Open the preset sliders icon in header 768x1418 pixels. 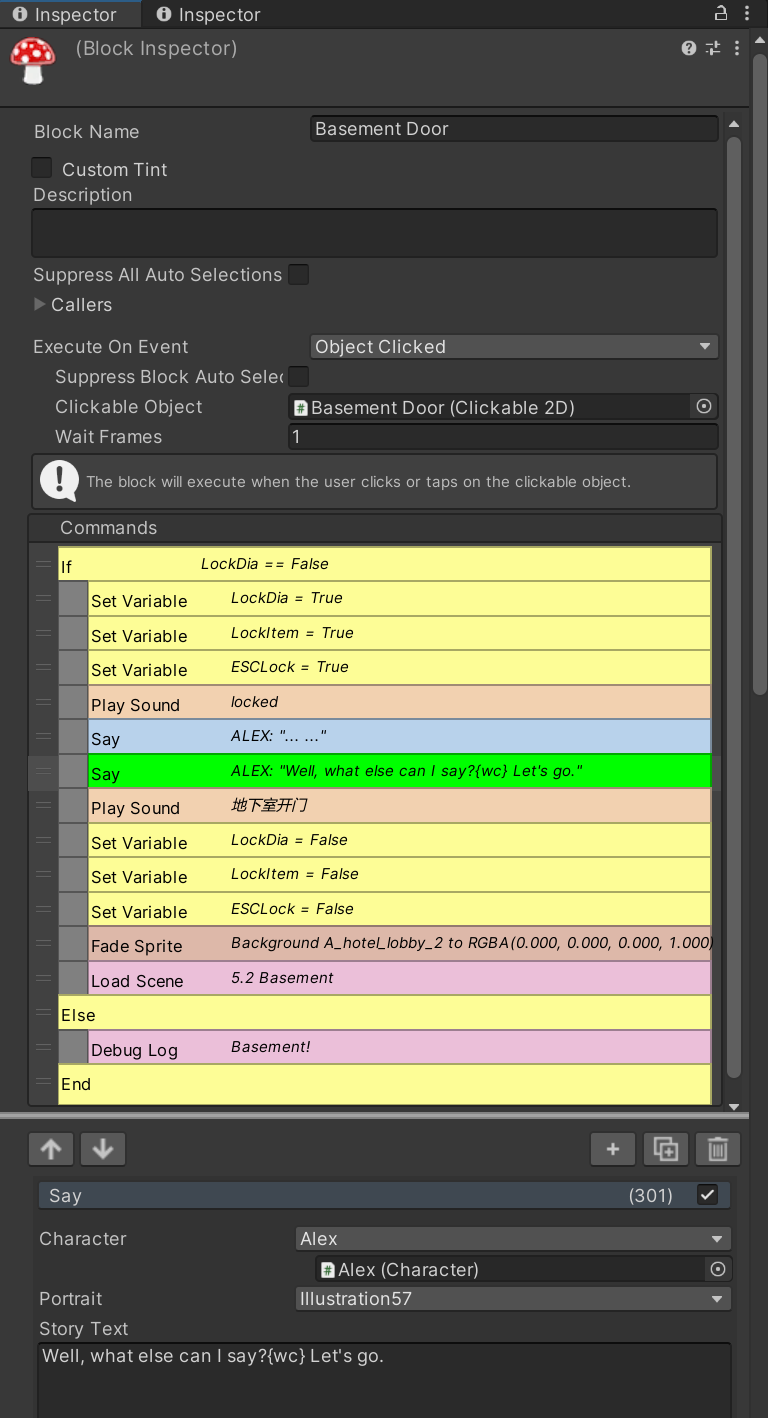click(713, 48)
